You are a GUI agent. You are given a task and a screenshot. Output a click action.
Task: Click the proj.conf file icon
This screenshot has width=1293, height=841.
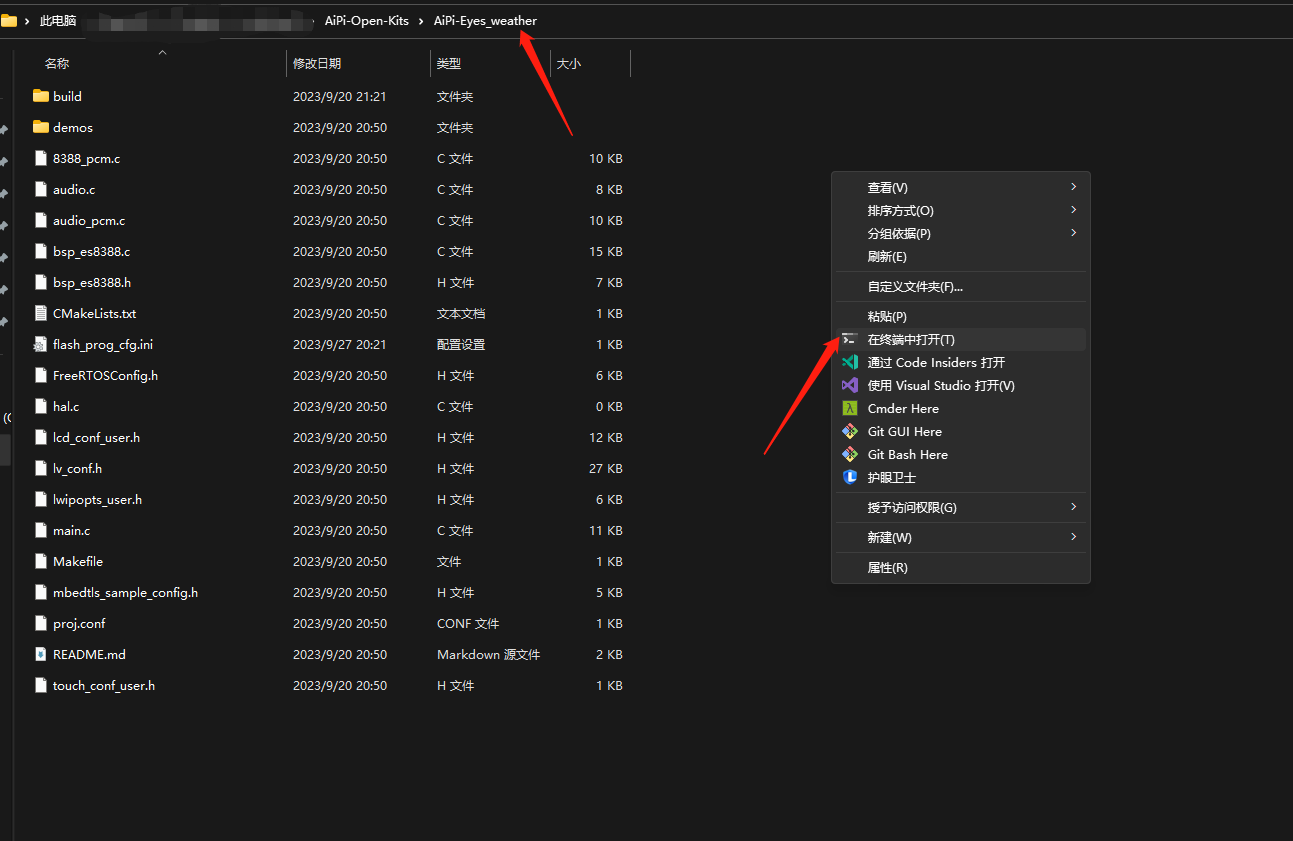tap(41, 623)
